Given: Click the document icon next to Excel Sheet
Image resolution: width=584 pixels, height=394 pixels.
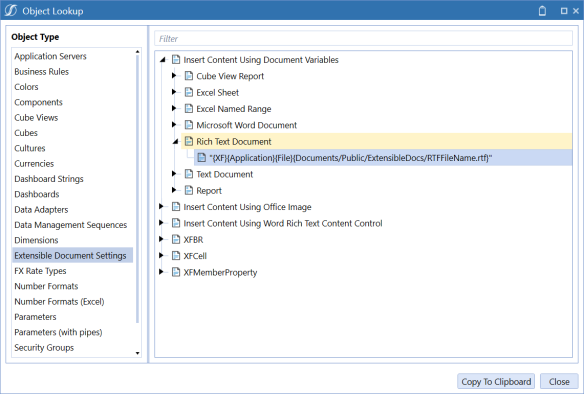Looking at the screenshot, I should pos(189,92).
